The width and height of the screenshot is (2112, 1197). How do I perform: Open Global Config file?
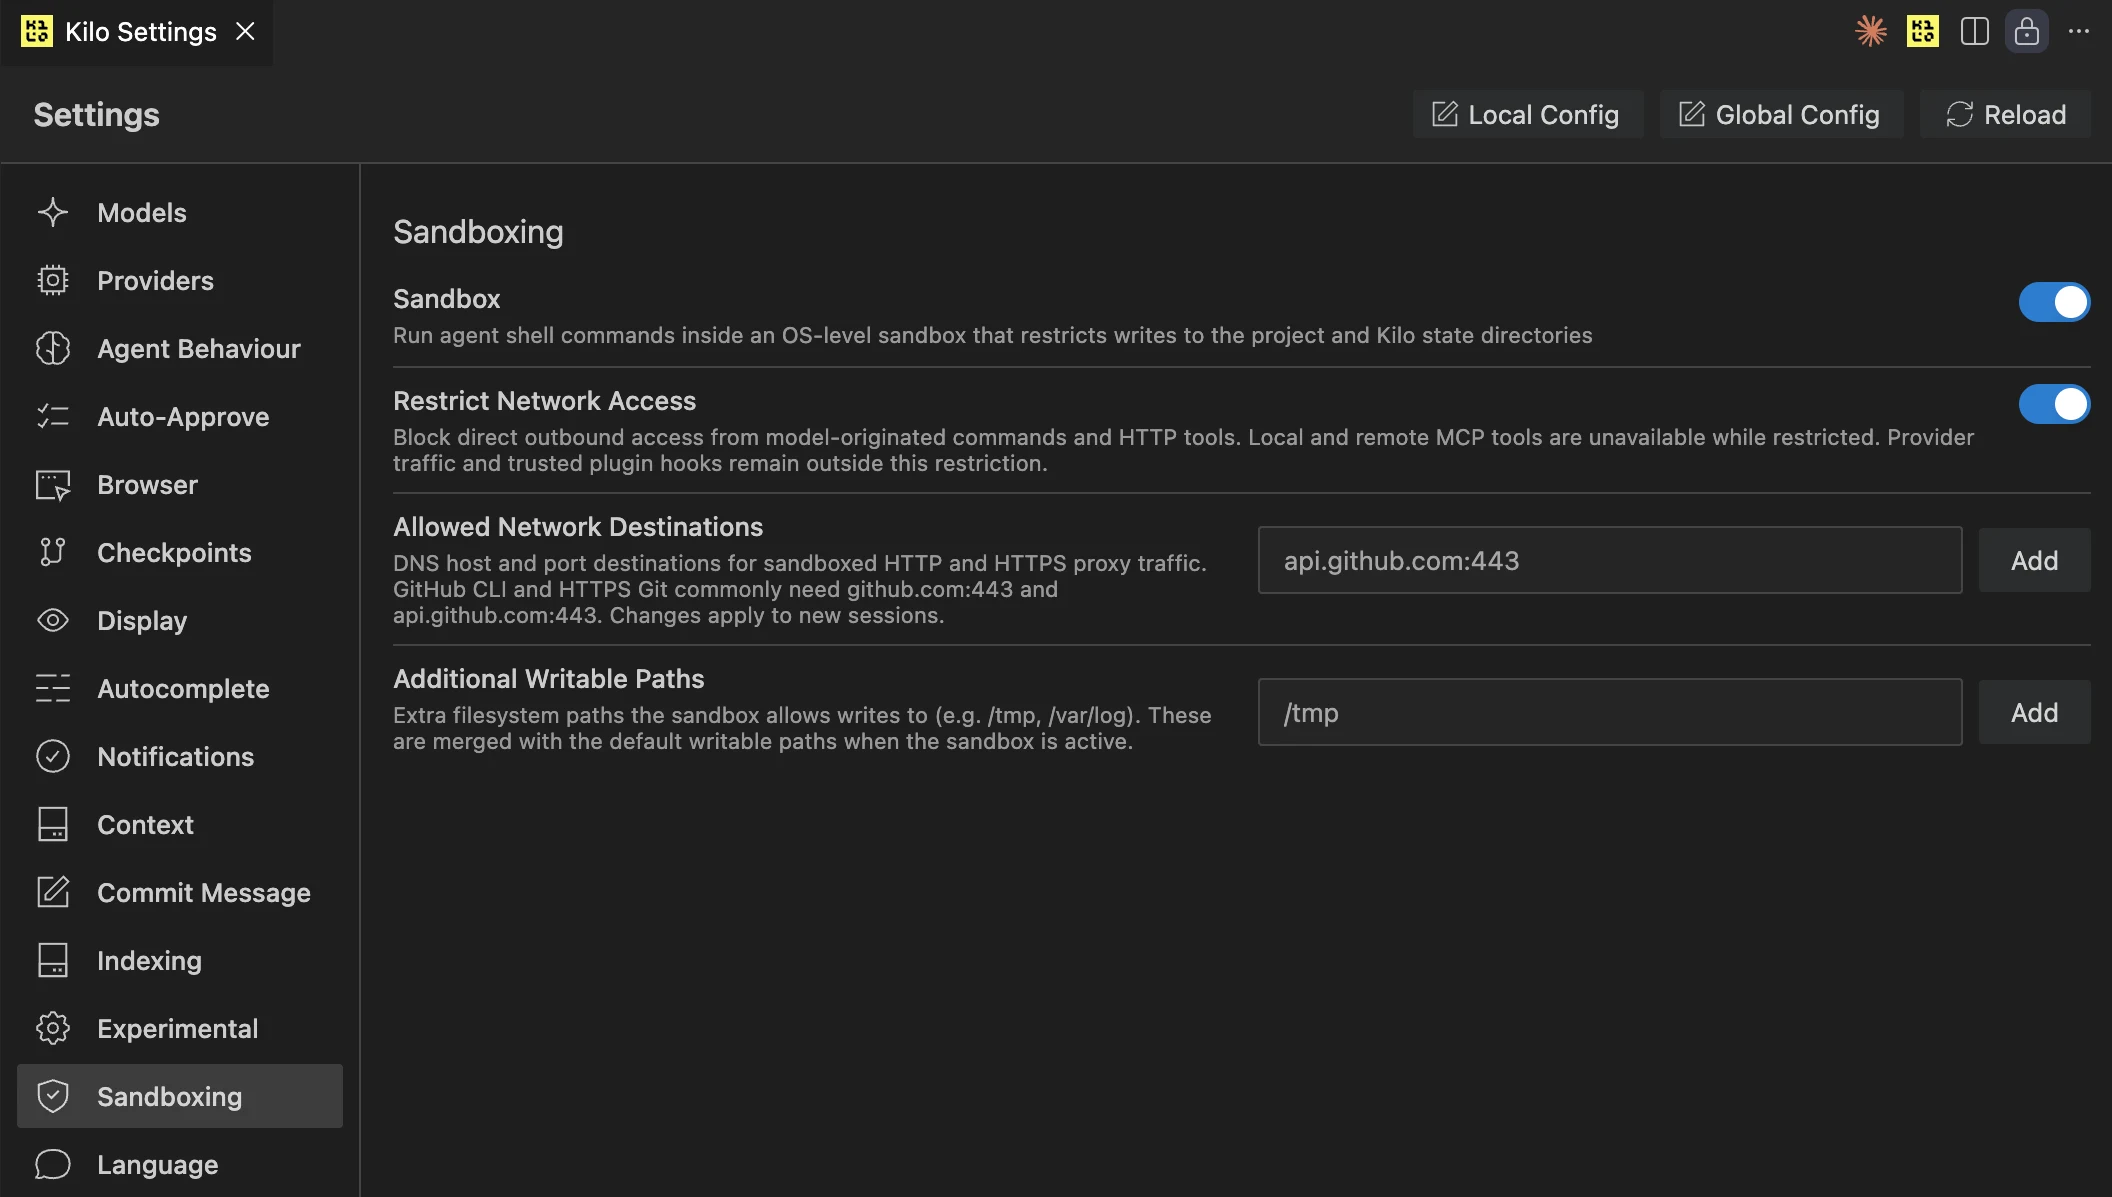[1780, 114]
